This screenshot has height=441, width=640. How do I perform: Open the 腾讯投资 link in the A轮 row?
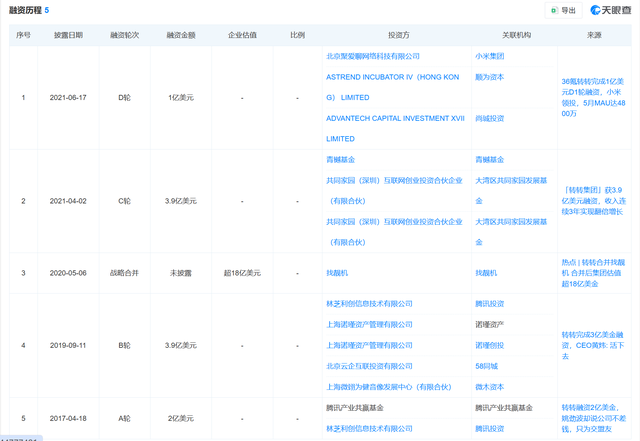tap(489, 429)
